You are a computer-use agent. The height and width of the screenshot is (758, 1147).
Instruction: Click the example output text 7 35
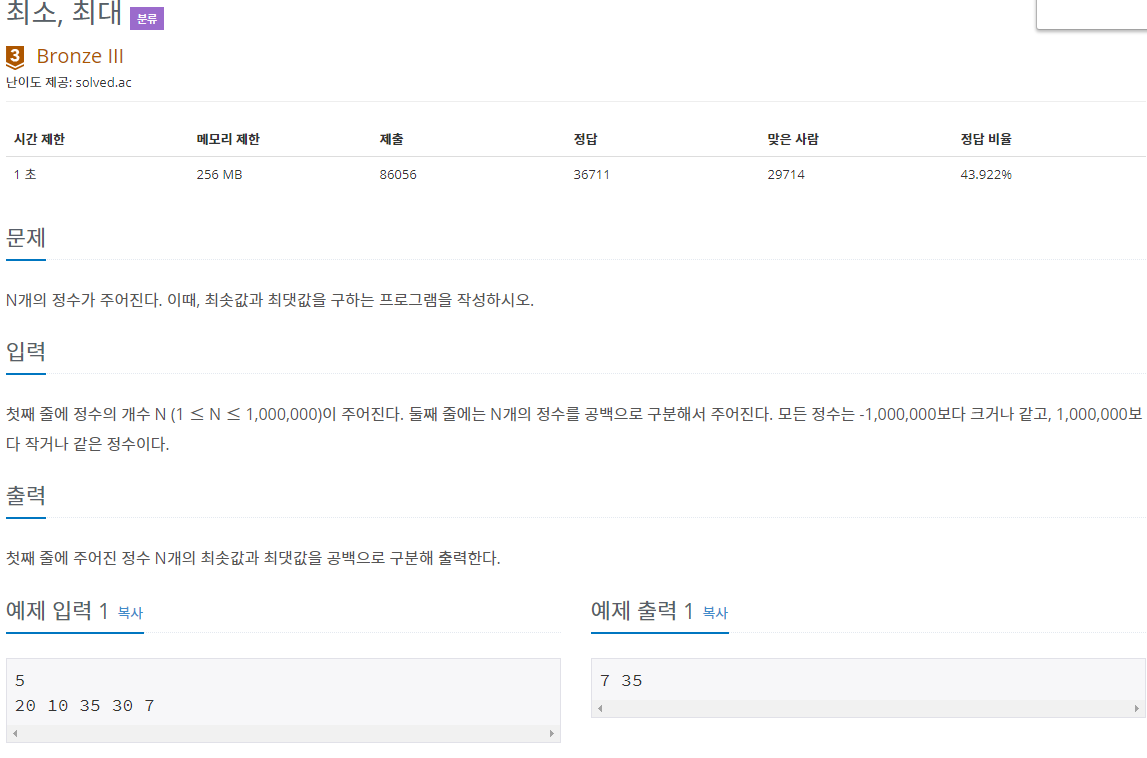pos(621,681)
